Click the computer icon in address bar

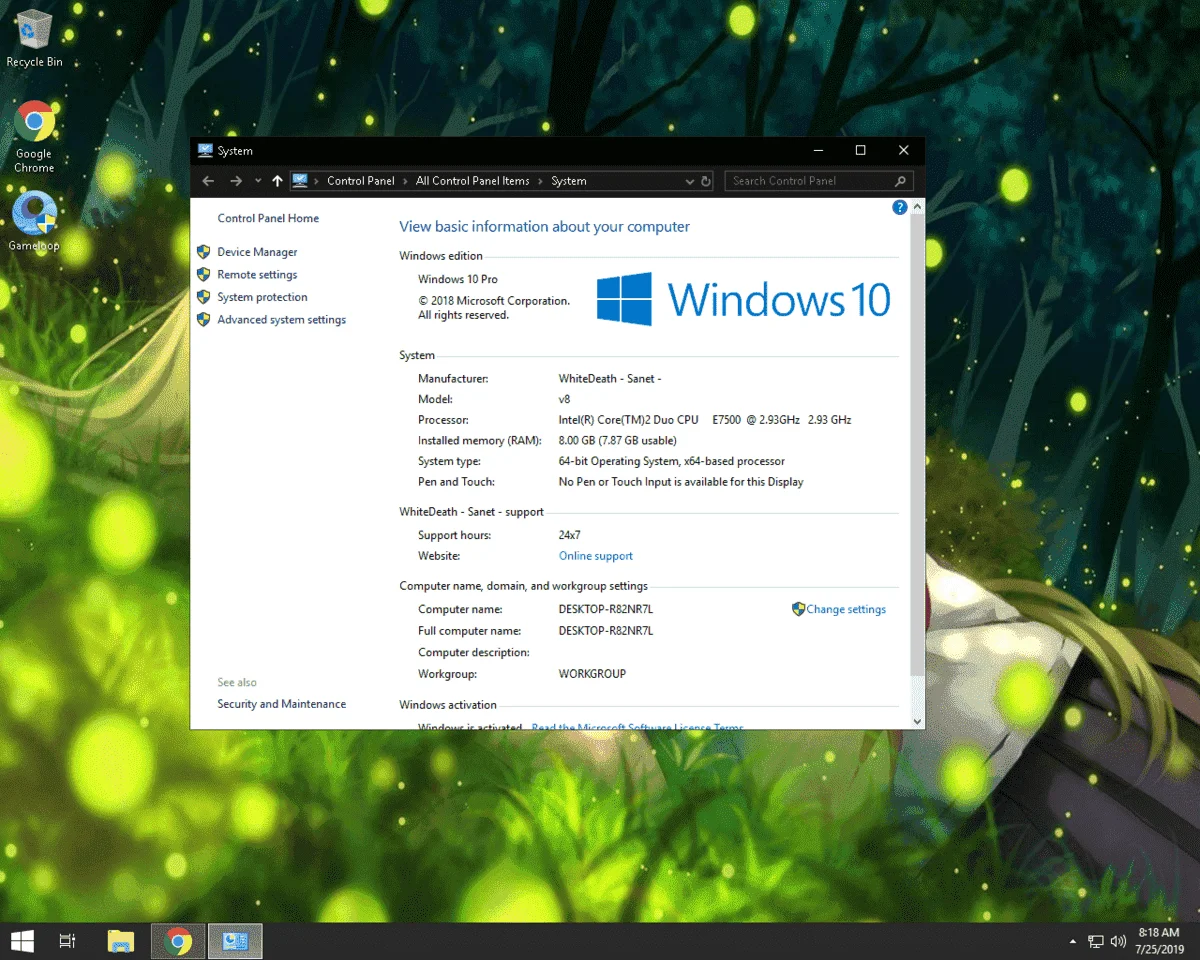point(300,181)
